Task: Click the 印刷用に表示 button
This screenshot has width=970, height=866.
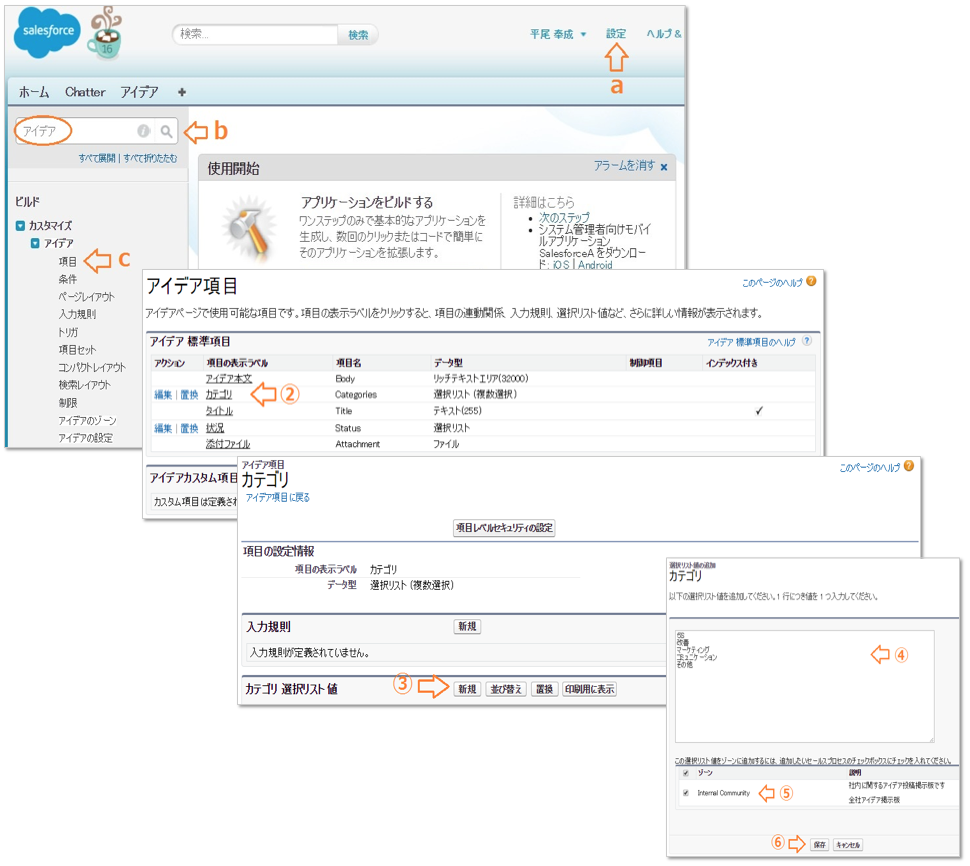Action: pyautogui.click(x=589, y=689)
